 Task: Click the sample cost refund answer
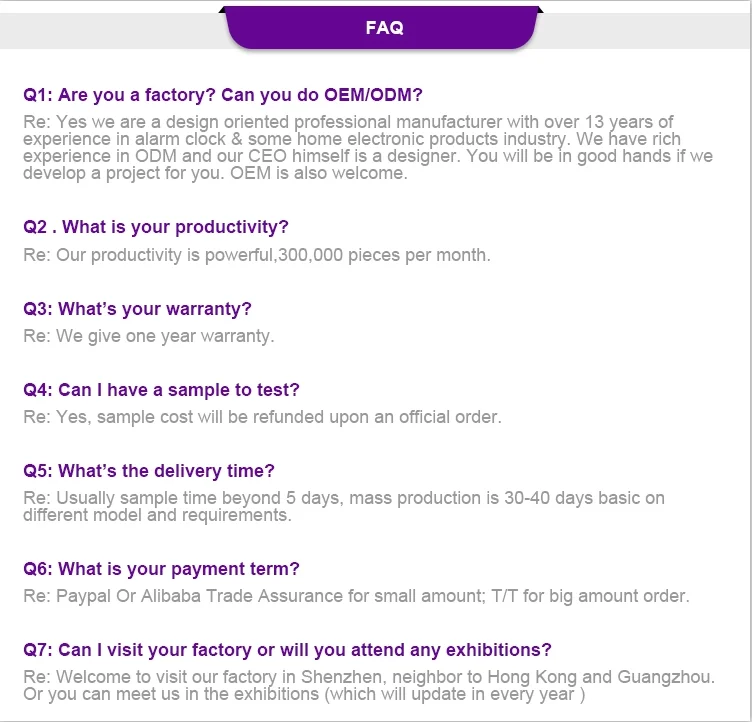click(262, 417)
